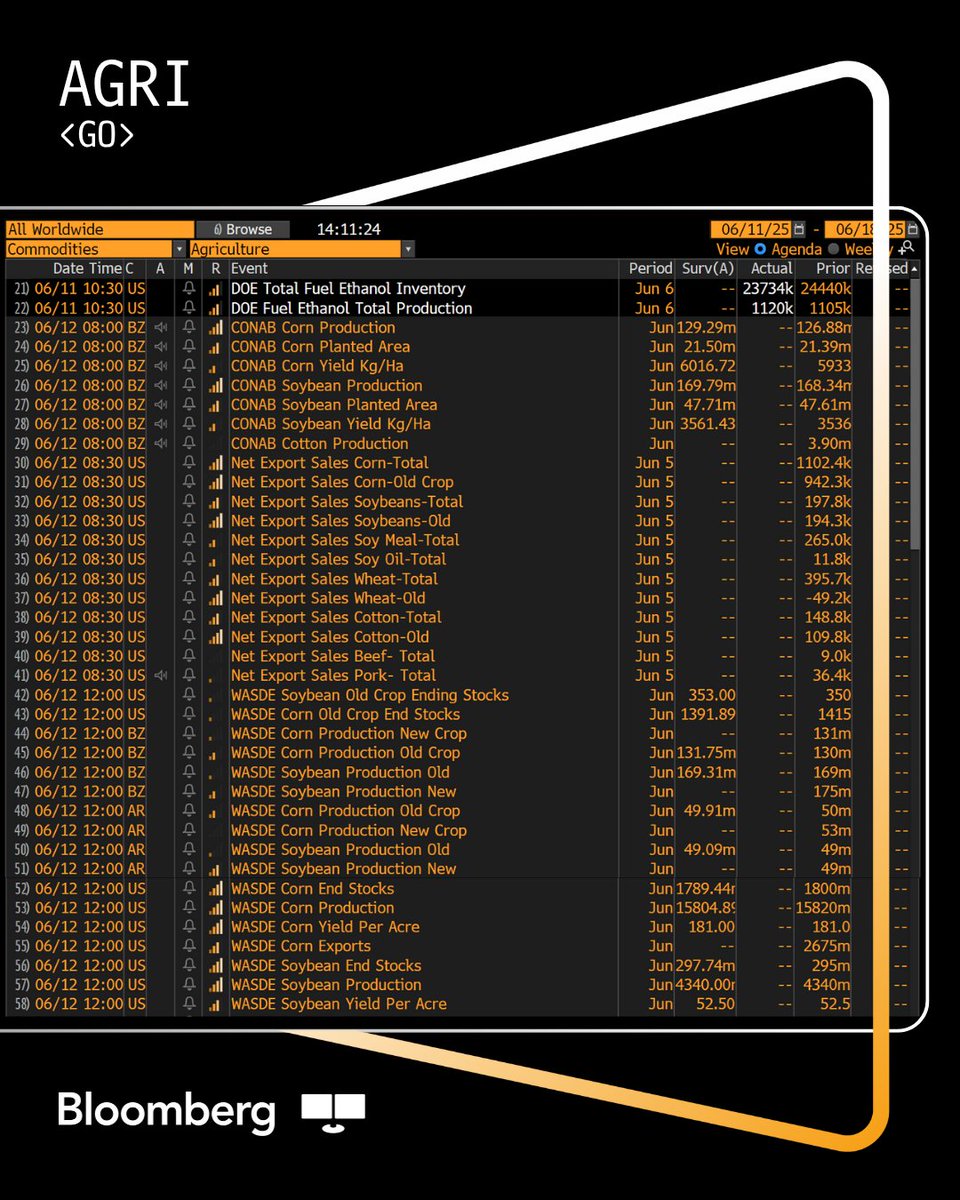Click speaker icon on CONAB Cotton Production row
The height and width of the screenshot is (1200, 960).
(160, 444)
